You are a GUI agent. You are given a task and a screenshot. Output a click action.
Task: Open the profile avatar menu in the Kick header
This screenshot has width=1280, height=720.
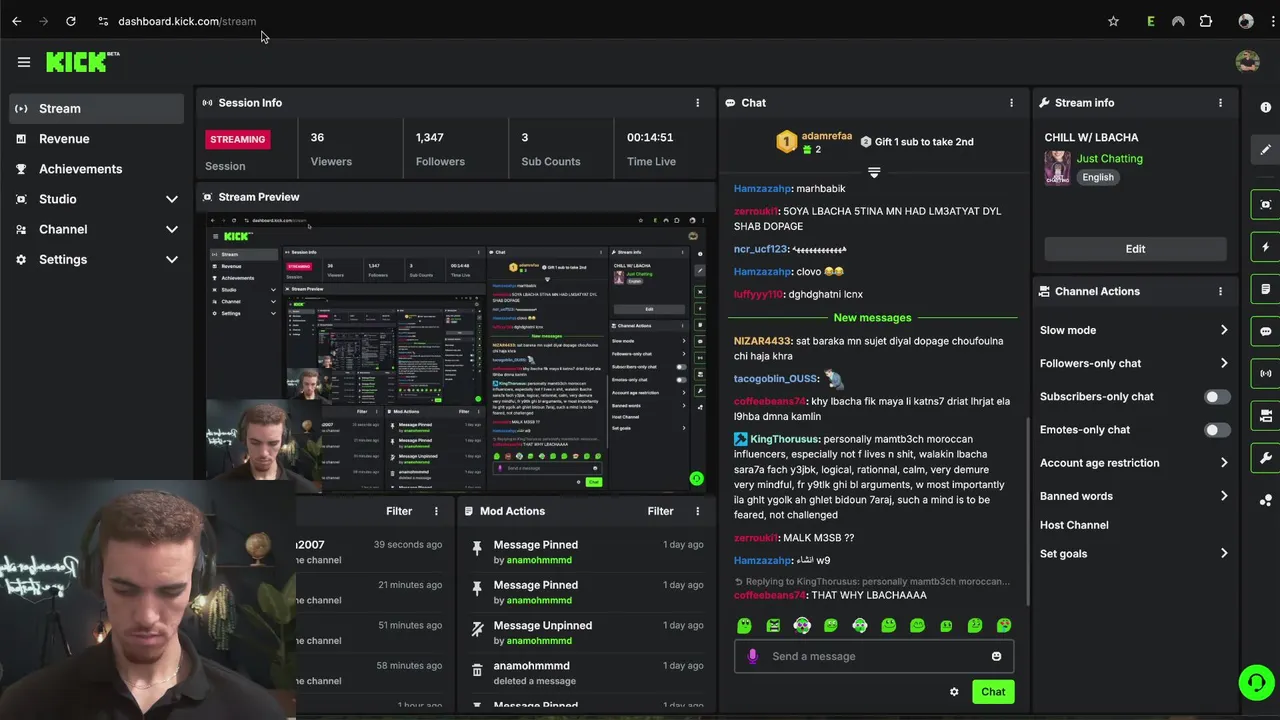click(x=1247, y=62)
